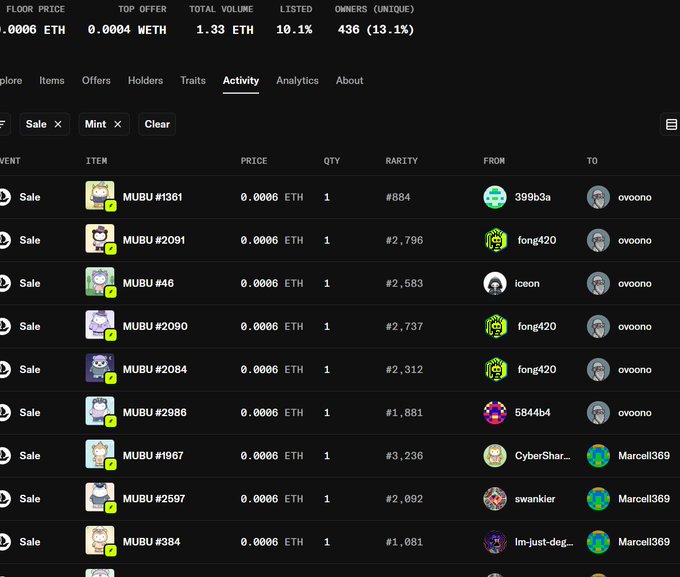Screen dimensions: 680x577
Task: Open the MUBU #1967 item link
Action: [153, 456]
